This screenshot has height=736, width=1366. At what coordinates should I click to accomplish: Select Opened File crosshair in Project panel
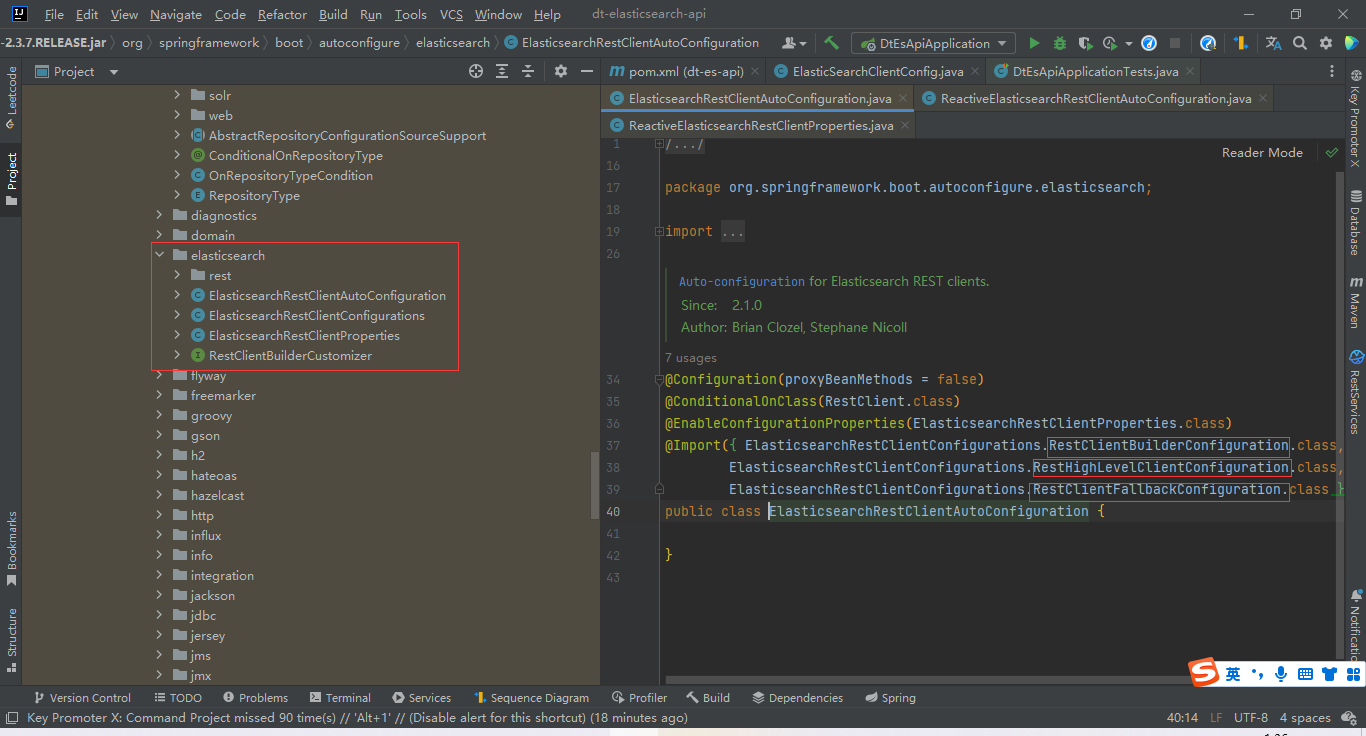tap(476, 71)
